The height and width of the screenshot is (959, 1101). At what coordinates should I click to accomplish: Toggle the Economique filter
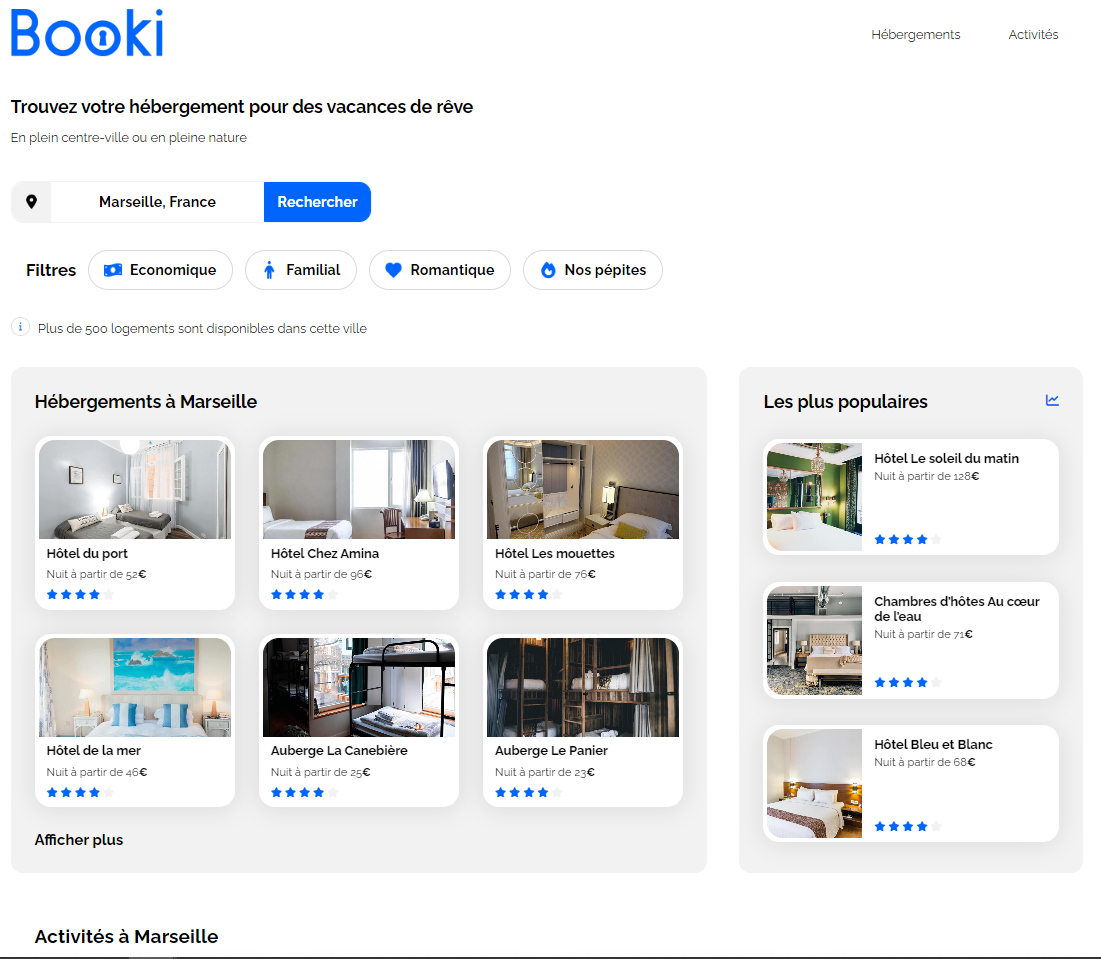pyautogui.click(x=160, y=270)
